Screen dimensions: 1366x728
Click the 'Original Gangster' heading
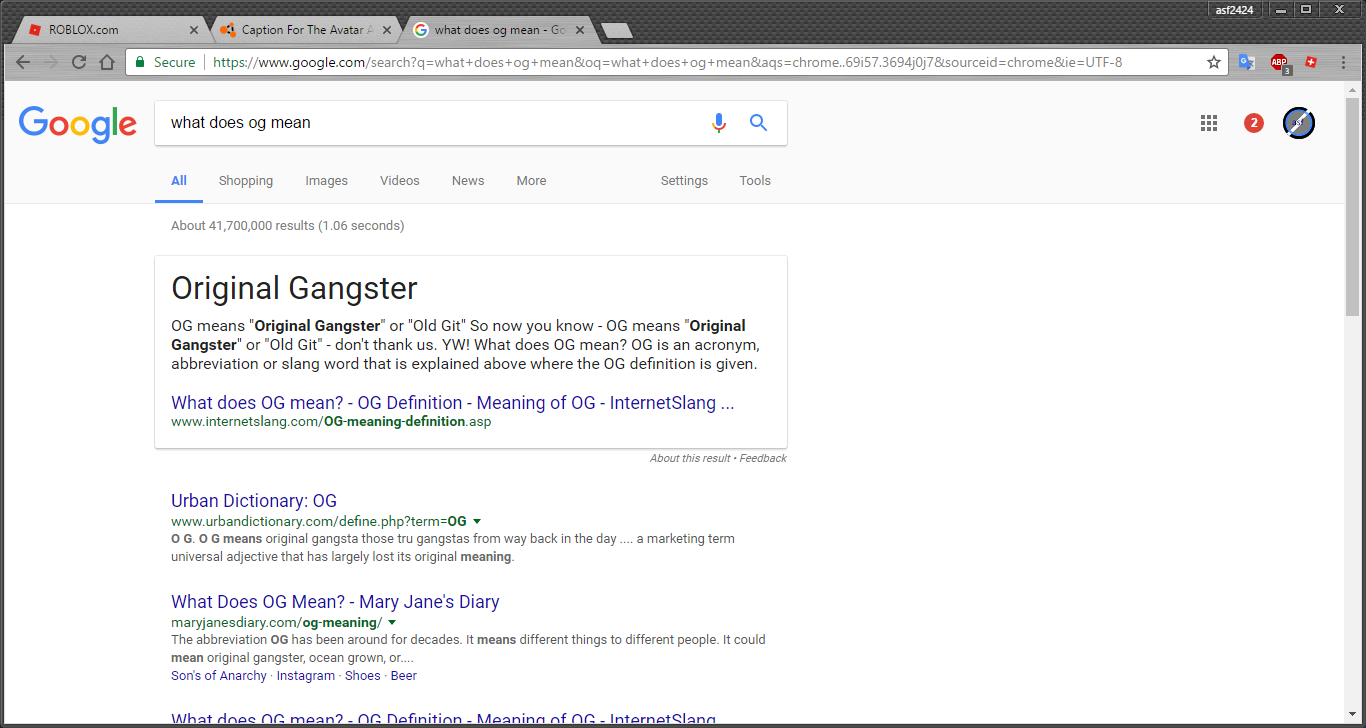294,289
